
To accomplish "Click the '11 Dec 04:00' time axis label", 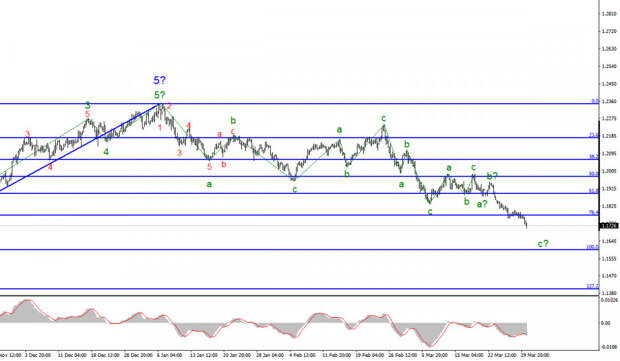I will [x=72, y=355].
